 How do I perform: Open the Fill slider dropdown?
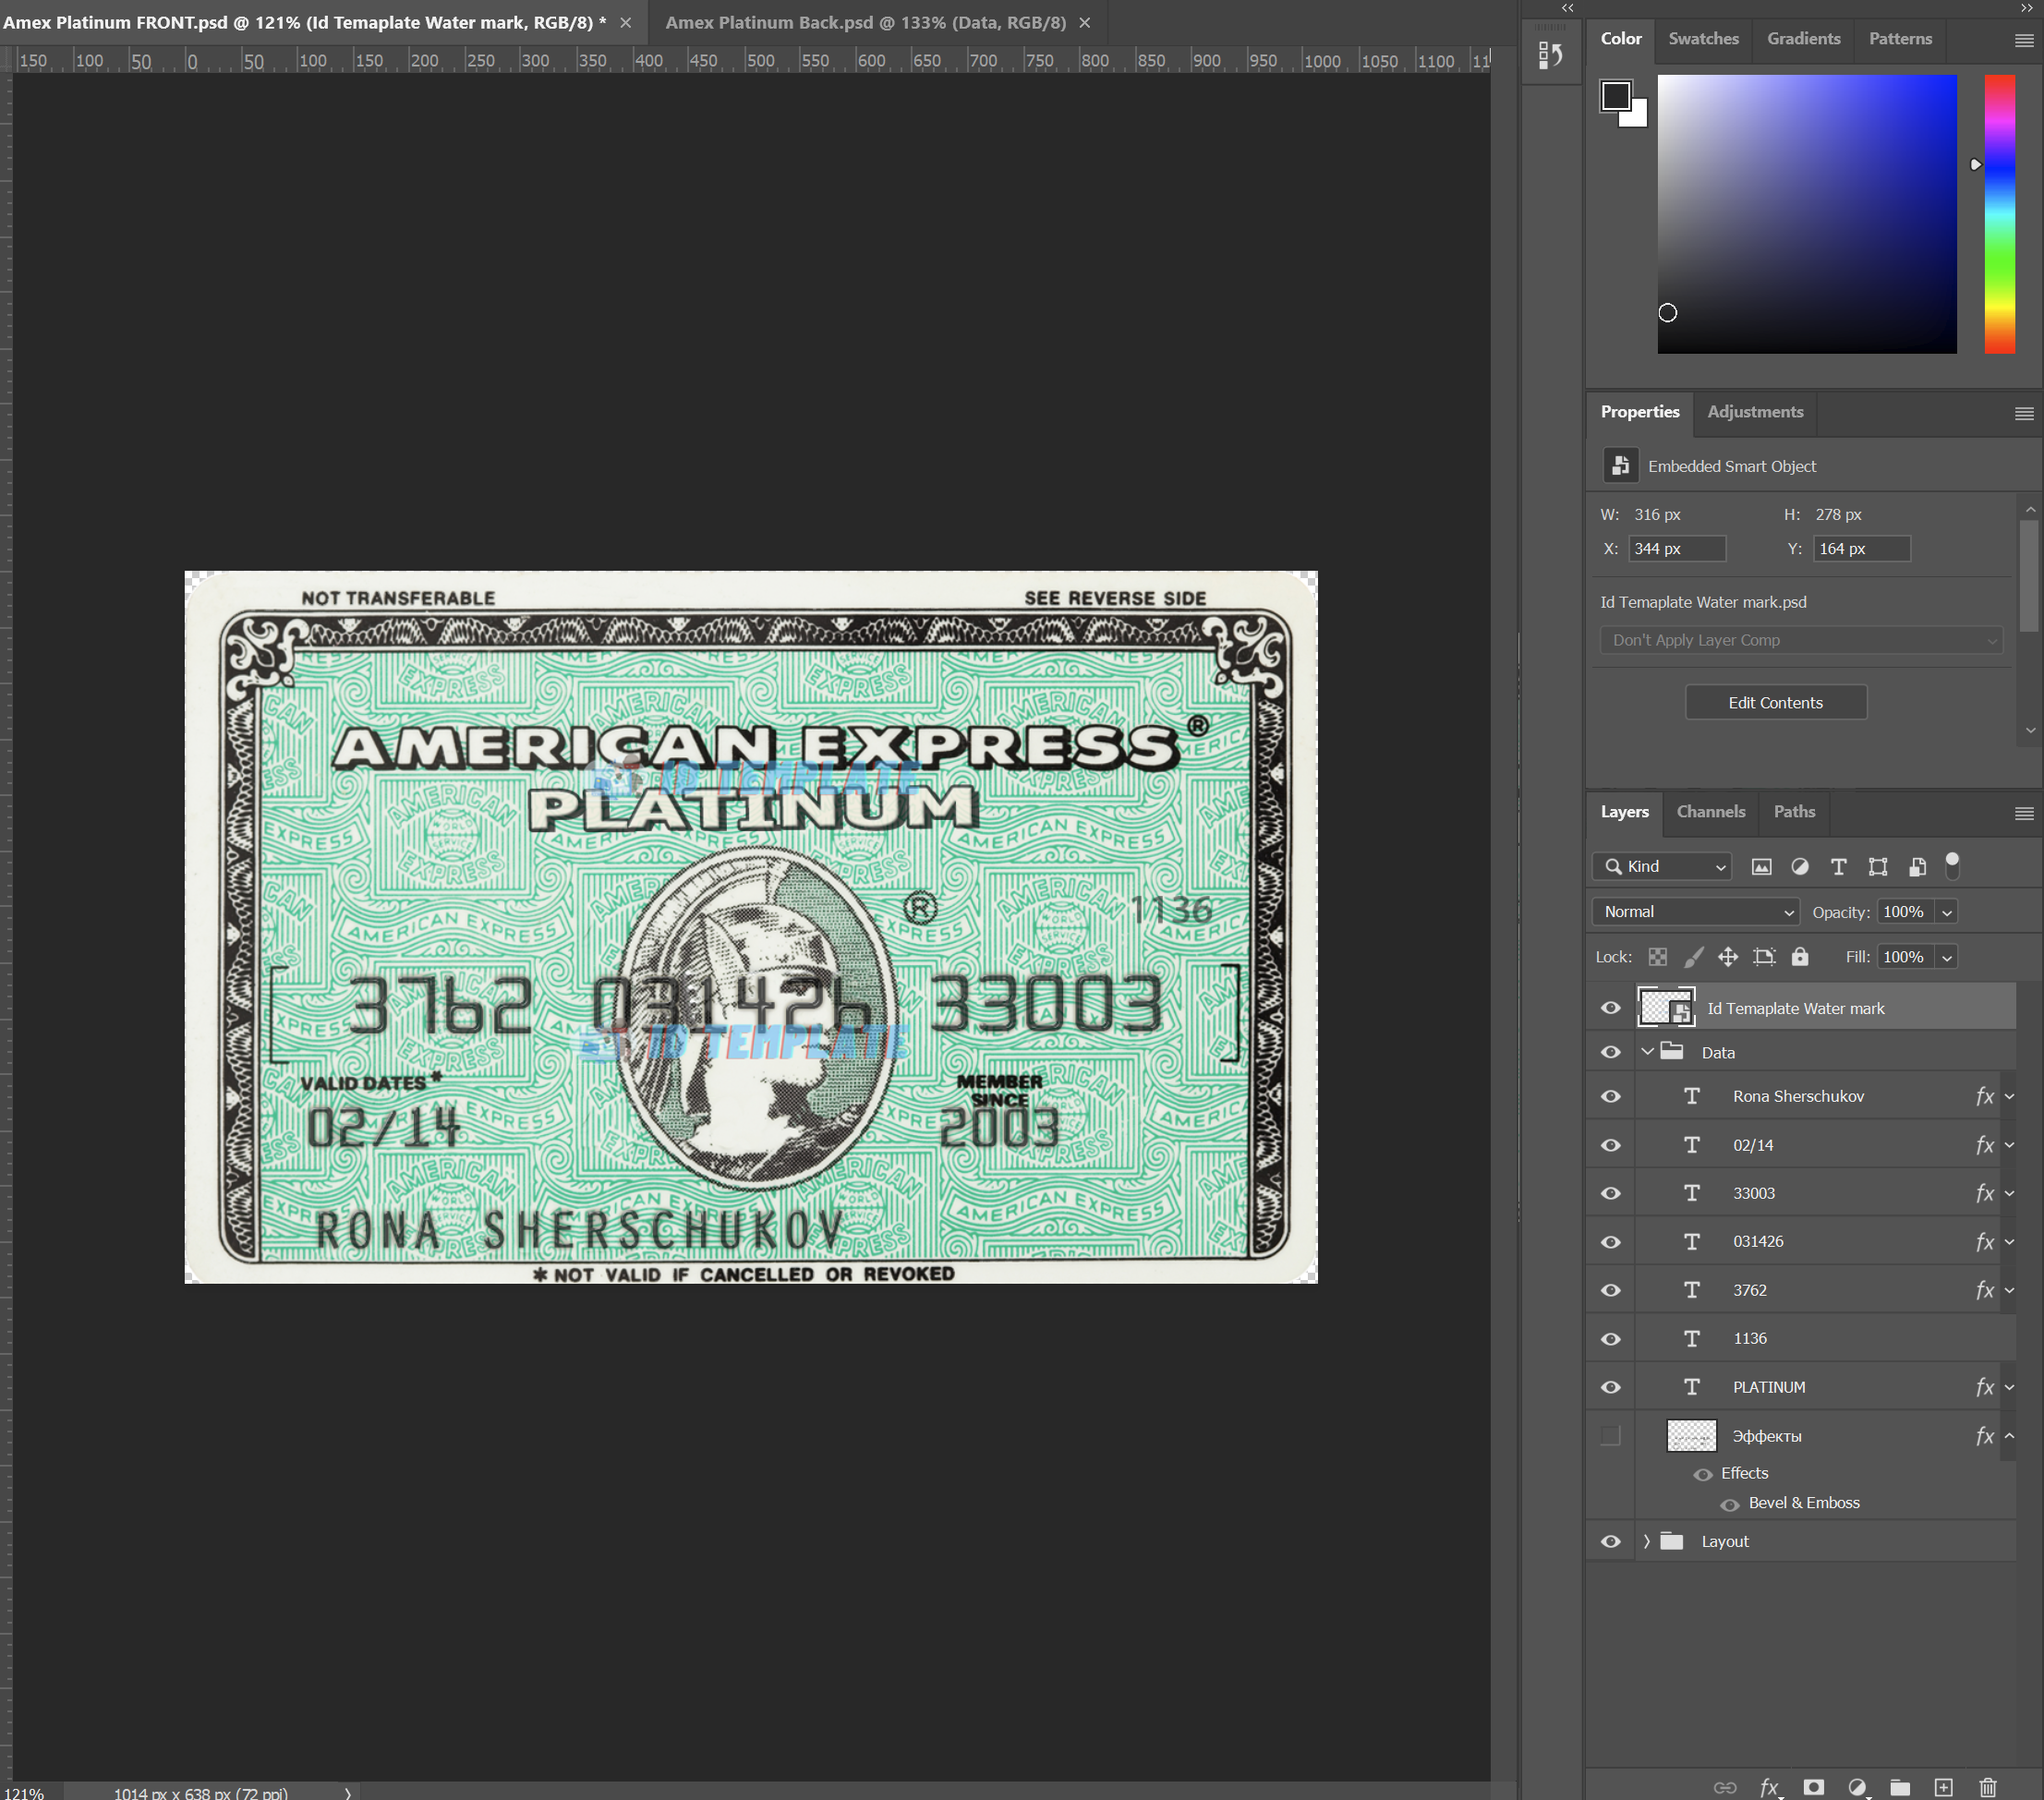(x=1946, y=957)
